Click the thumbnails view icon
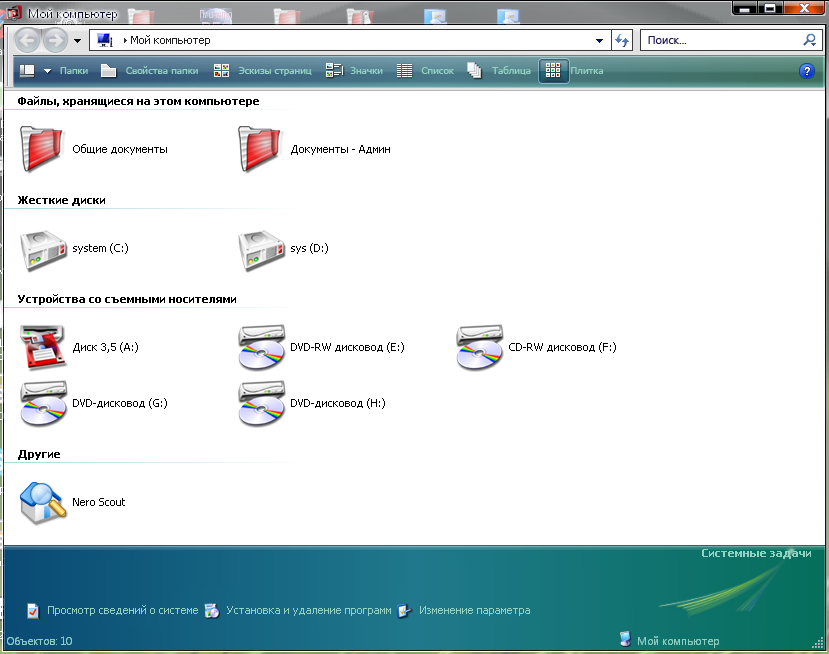829x654 pixels. point(222,70)
